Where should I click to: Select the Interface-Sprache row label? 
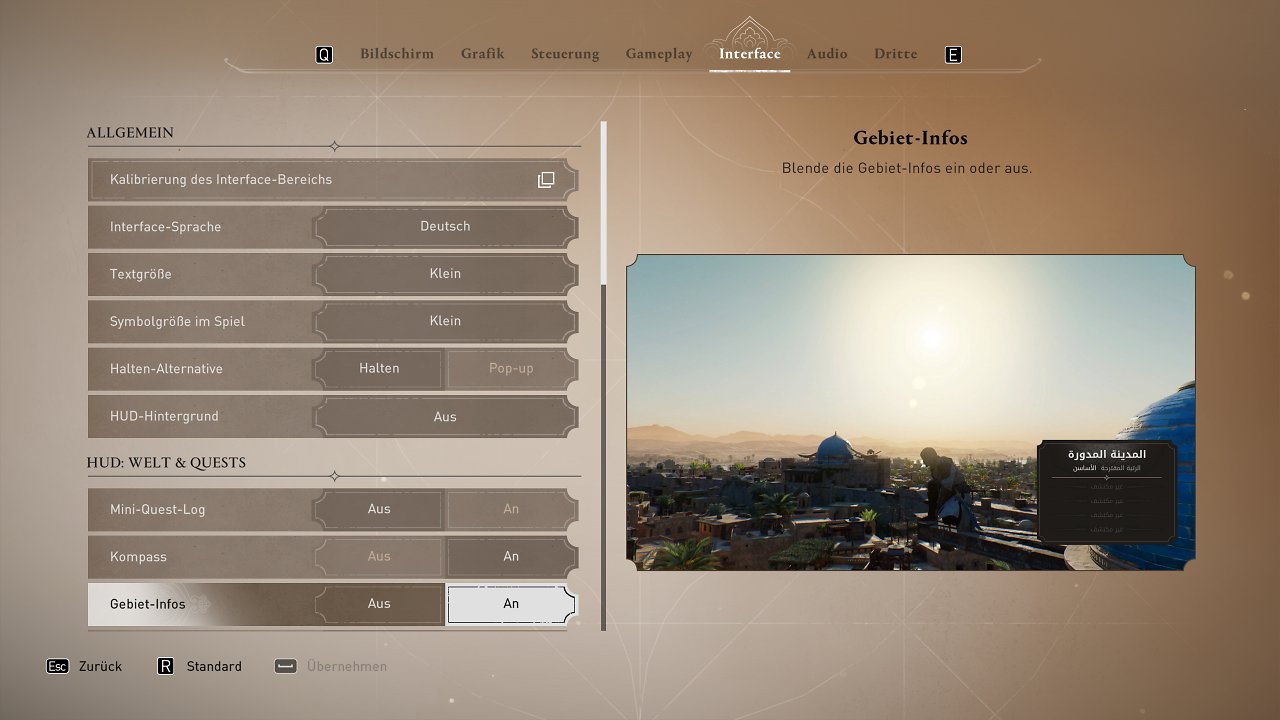165,227
